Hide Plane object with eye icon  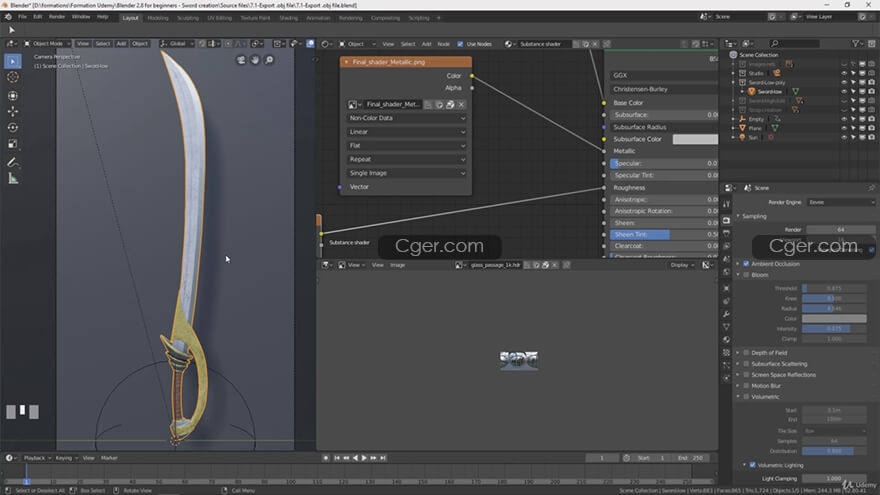pos(844,129)
